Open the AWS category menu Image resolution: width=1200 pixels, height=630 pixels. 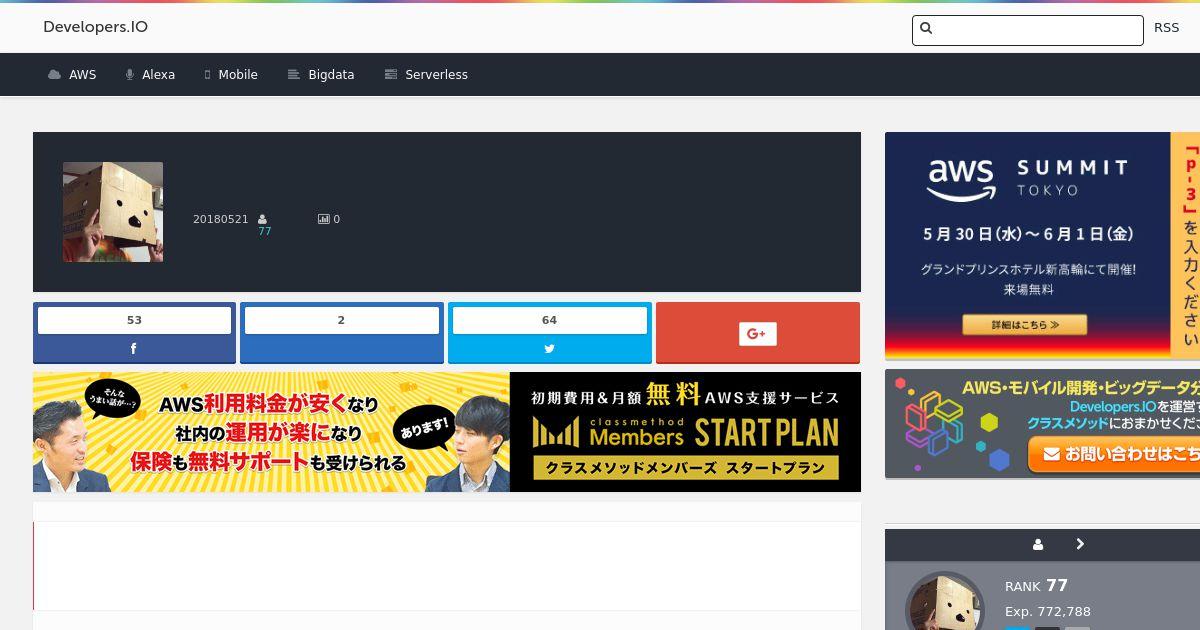pos(72,75)
